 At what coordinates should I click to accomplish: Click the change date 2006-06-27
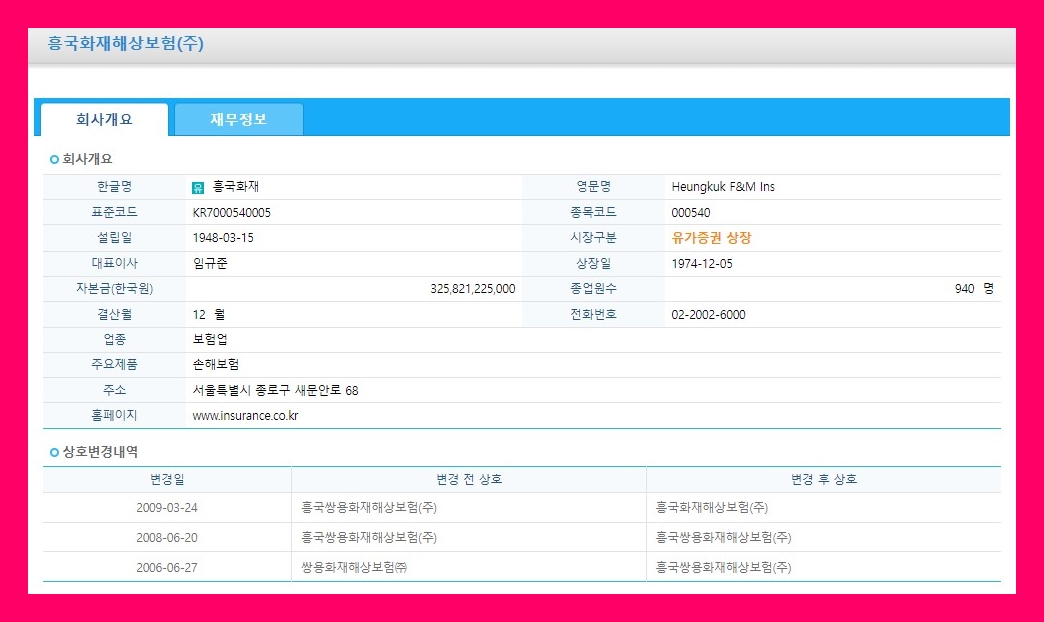pyautogui.click(x=166, y=568)
